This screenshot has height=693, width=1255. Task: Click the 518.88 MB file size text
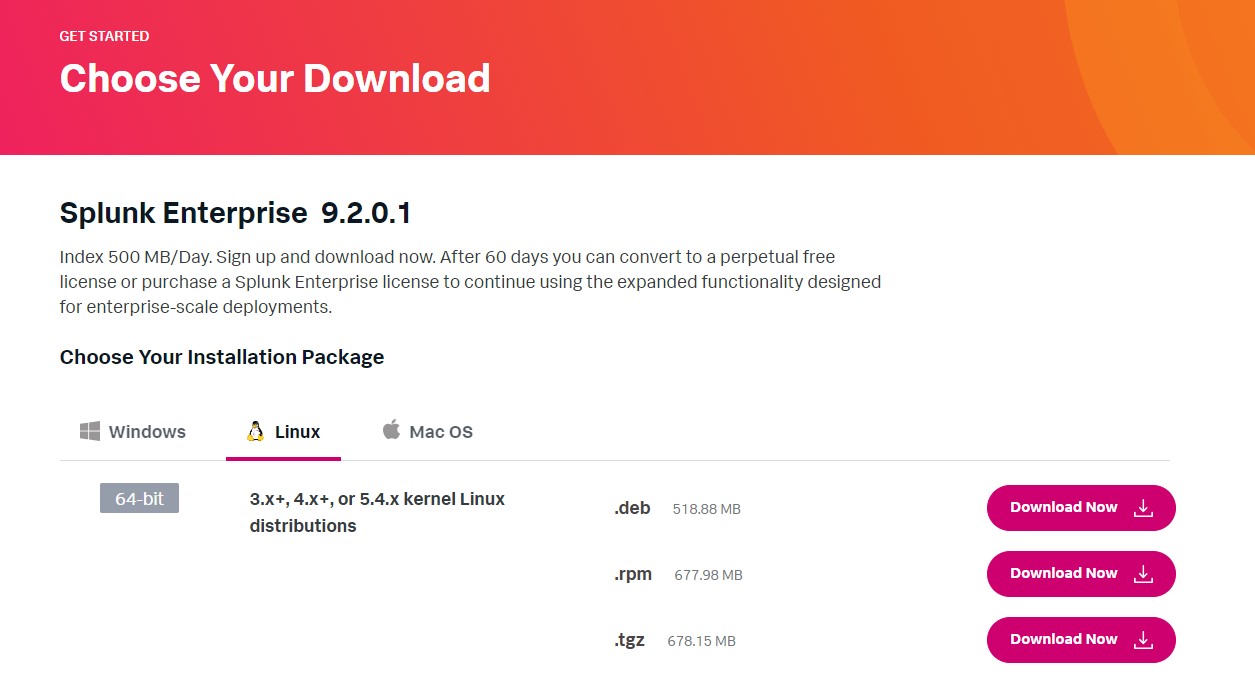pos(706,509)
